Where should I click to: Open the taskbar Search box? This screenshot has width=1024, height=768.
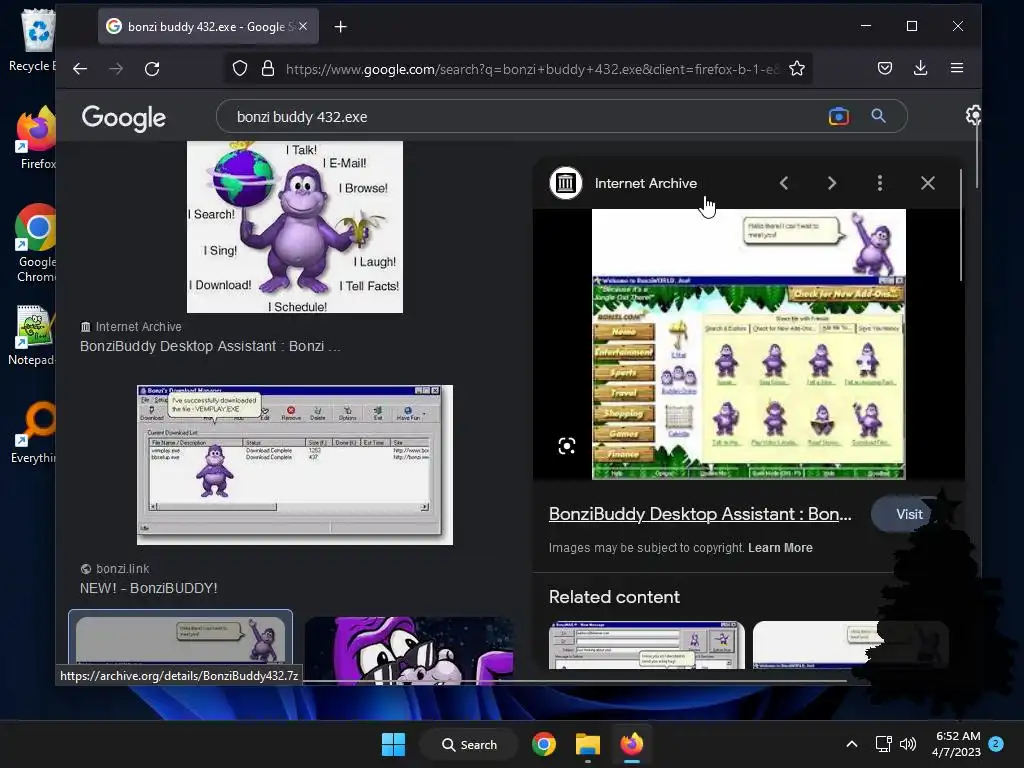coord(469,744)
